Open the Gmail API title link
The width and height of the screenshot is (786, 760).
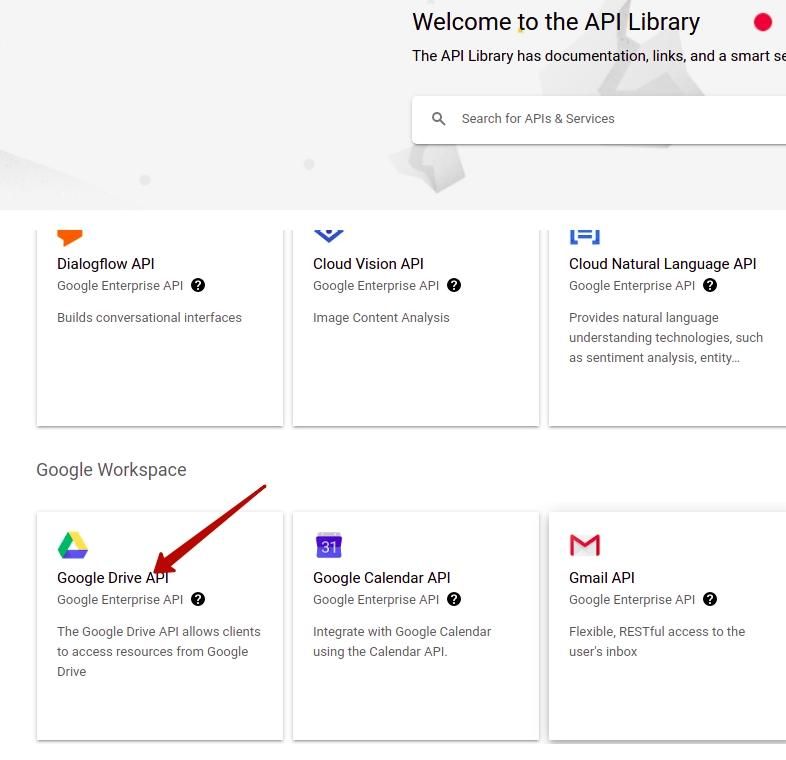point(602,578)
